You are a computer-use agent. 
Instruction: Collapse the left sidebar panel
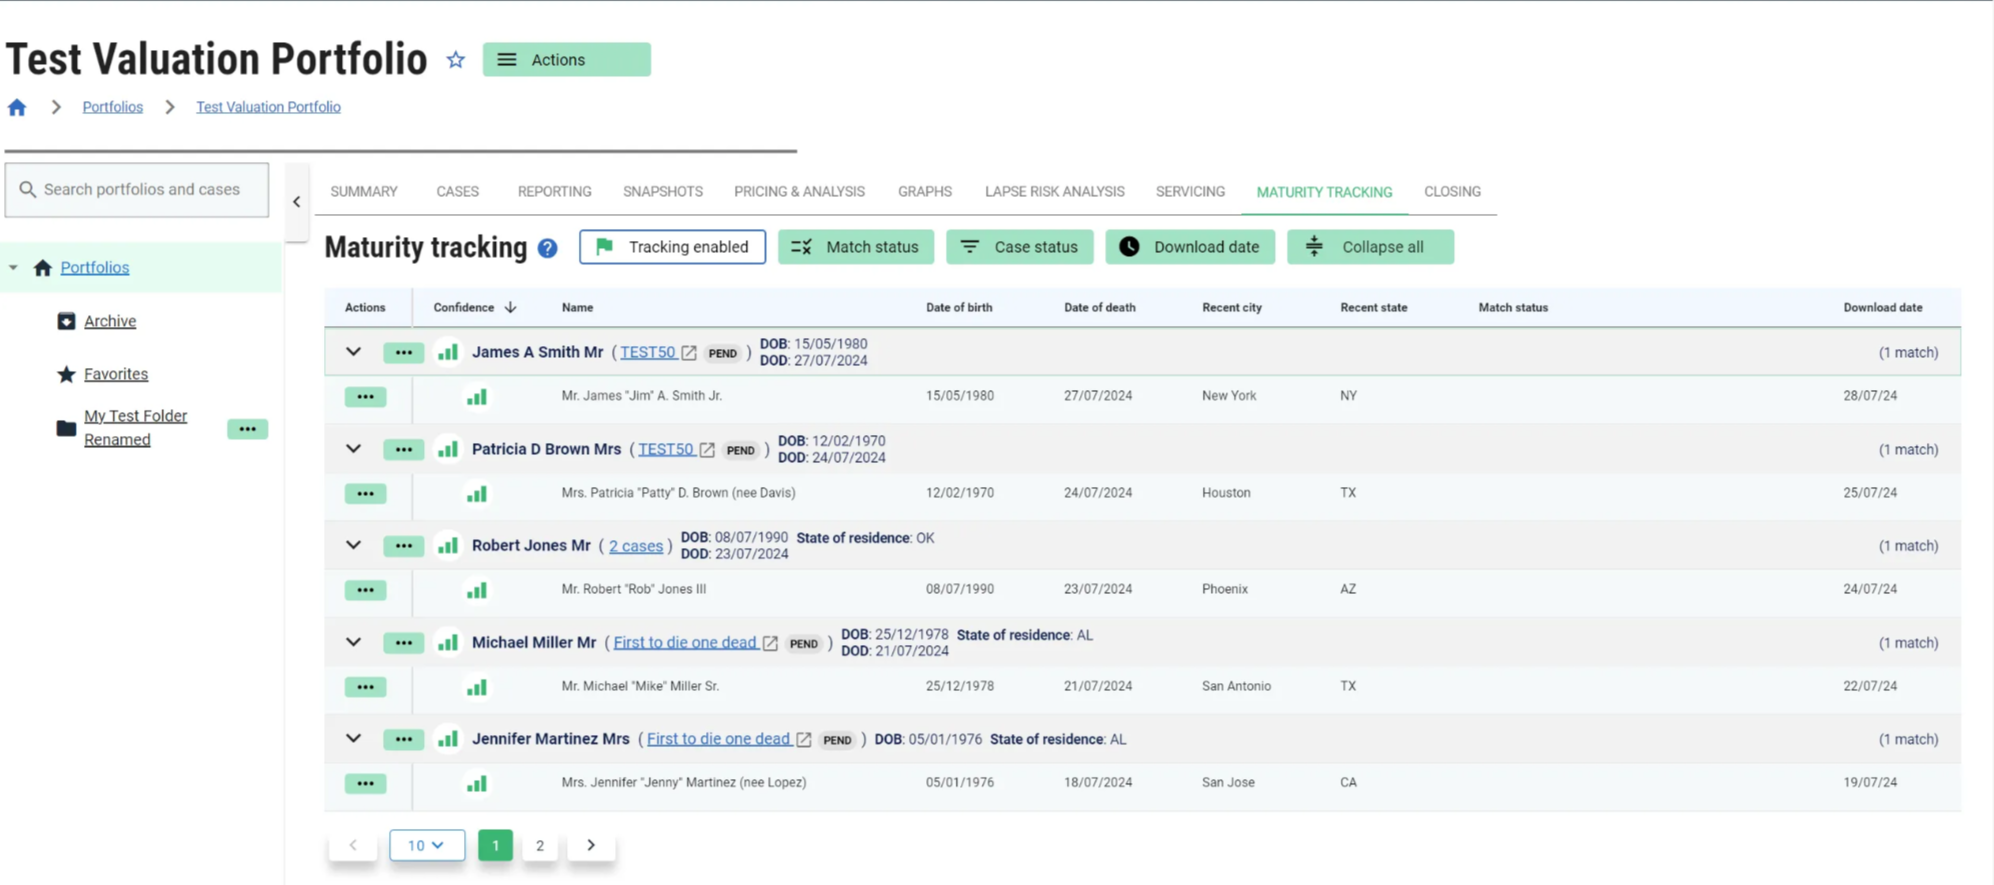(x=297, y=202)
